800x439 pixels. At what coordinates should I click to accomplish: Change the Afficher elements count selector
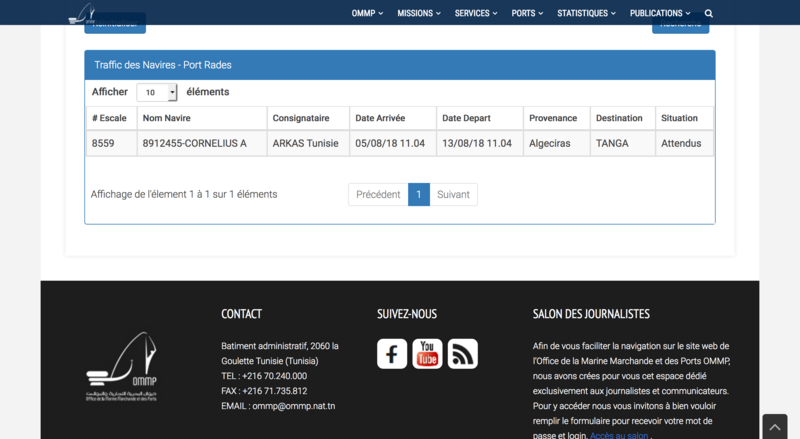click(156, 92)
